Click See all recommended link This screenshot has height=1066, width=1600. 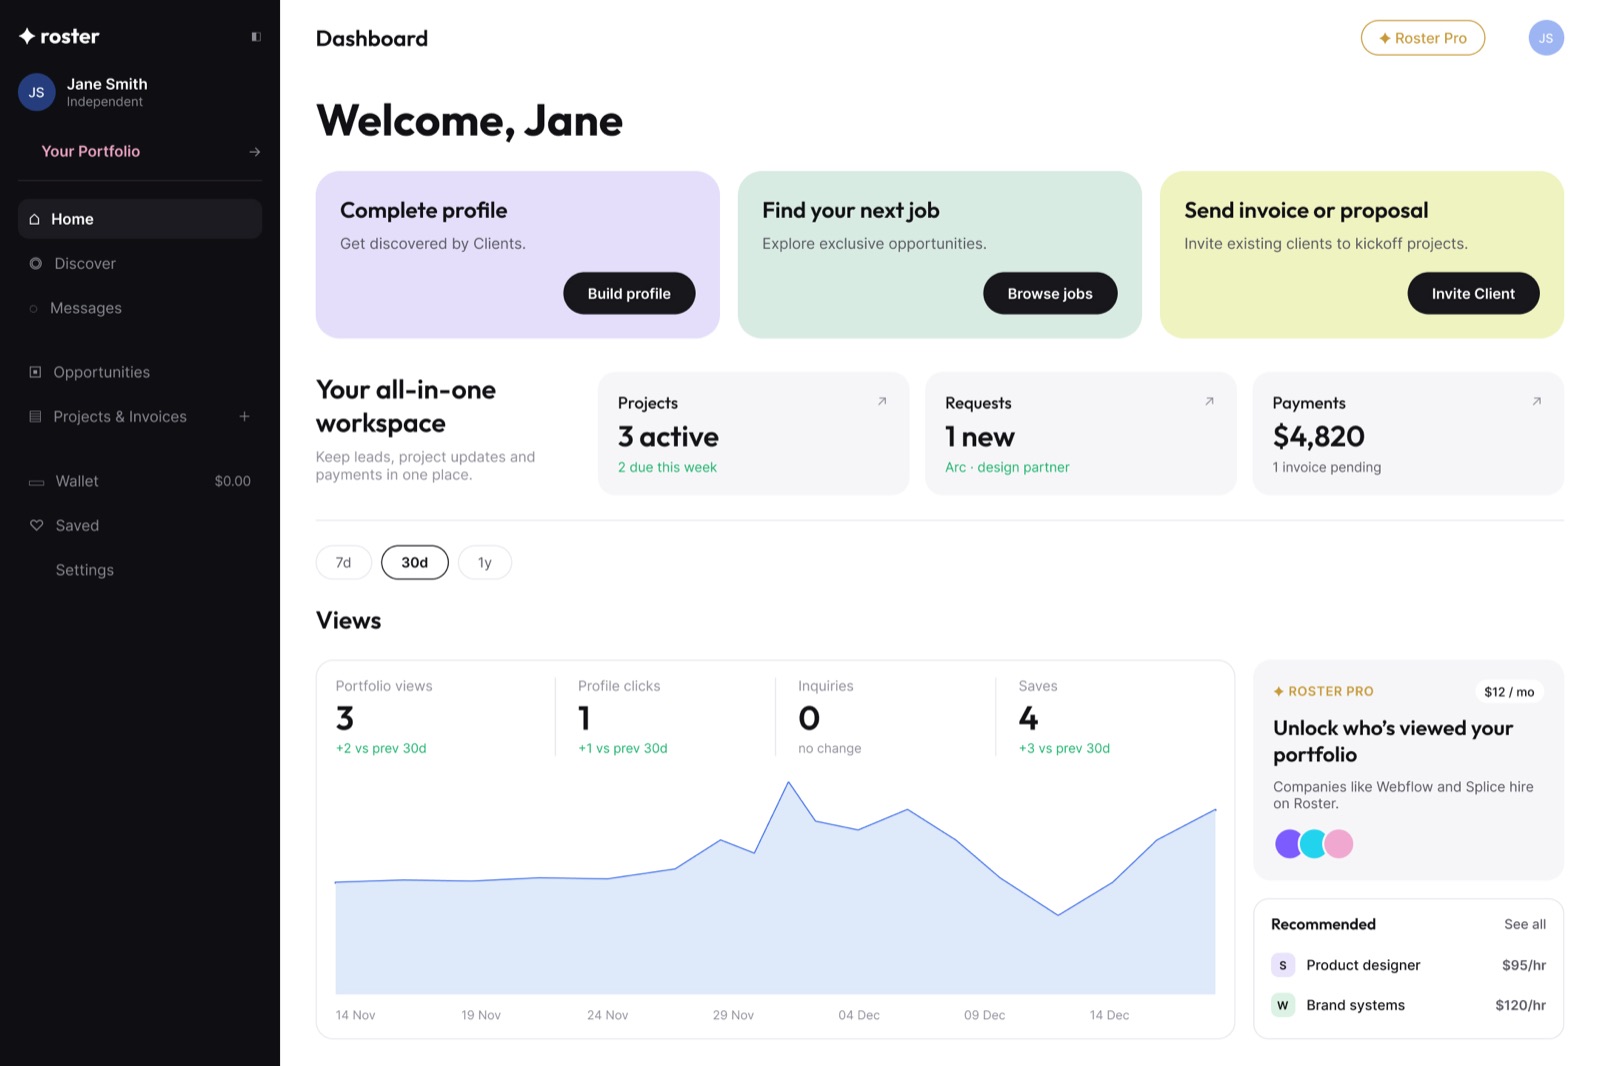[x=1525, y=924]
